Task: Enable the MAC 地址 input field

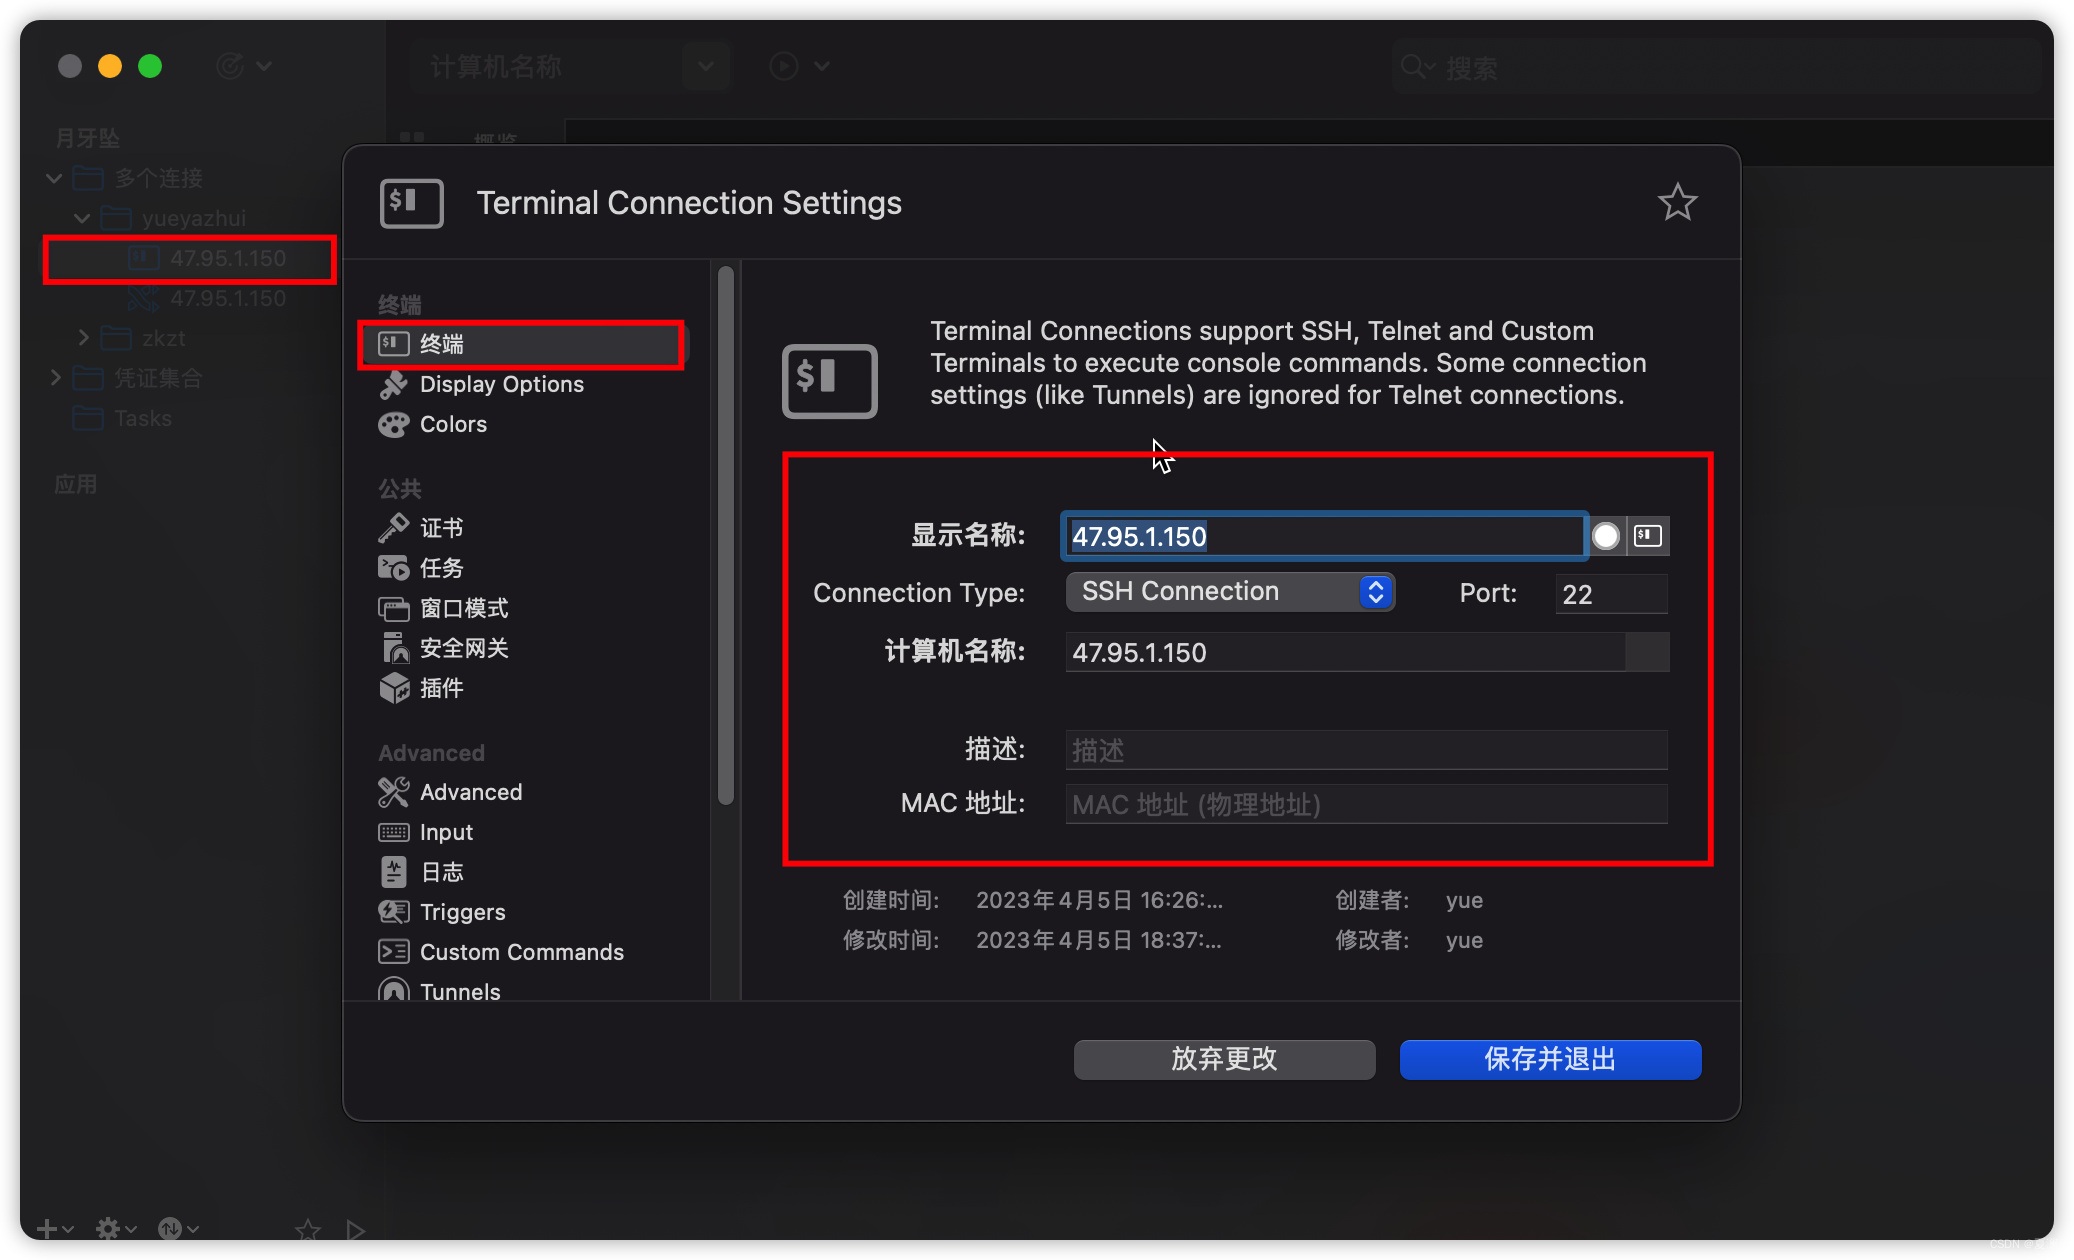Action: 1366,804
